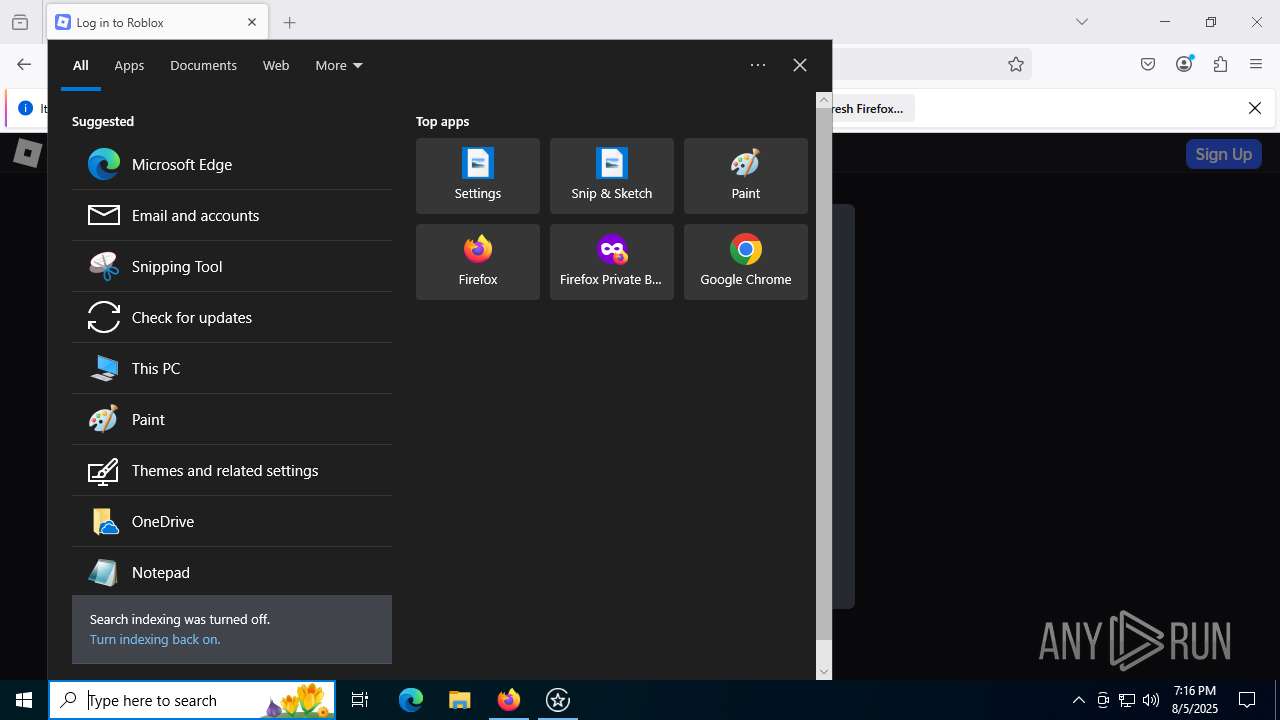Switch to Firefox on the taskbar
The width and height of the screenshot is (1280, 720).
(509, 700)
